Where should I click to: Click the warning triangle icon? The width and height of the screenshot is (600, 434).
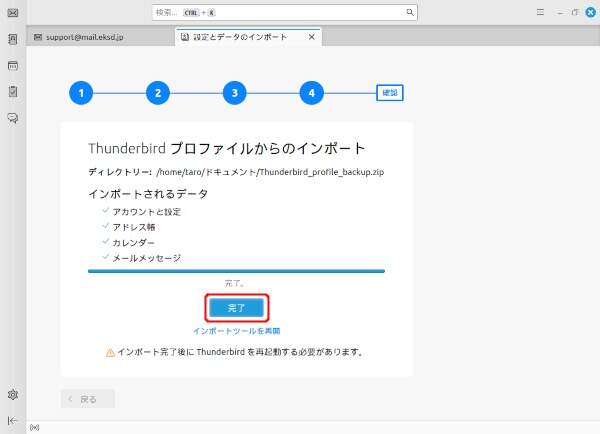(x=110, y=352)
